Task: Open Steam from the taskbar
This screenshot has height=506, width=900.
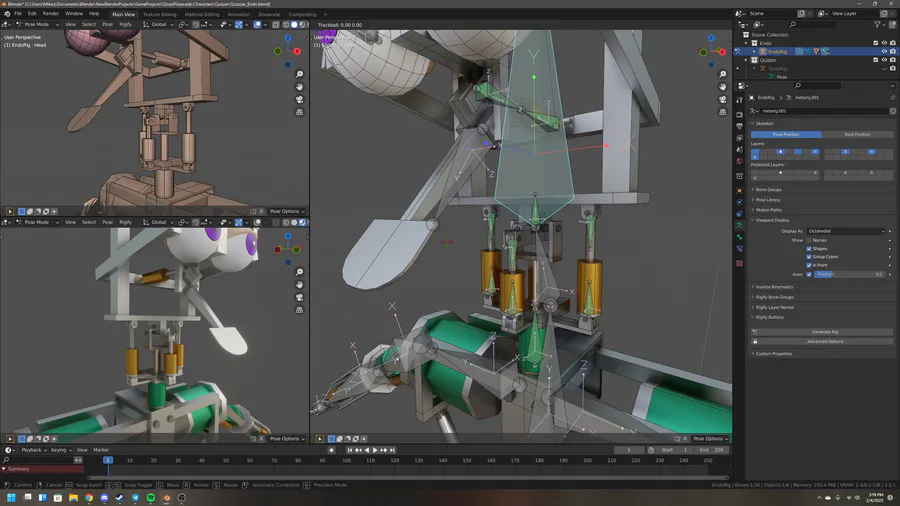Action: [x=120, y=498]
